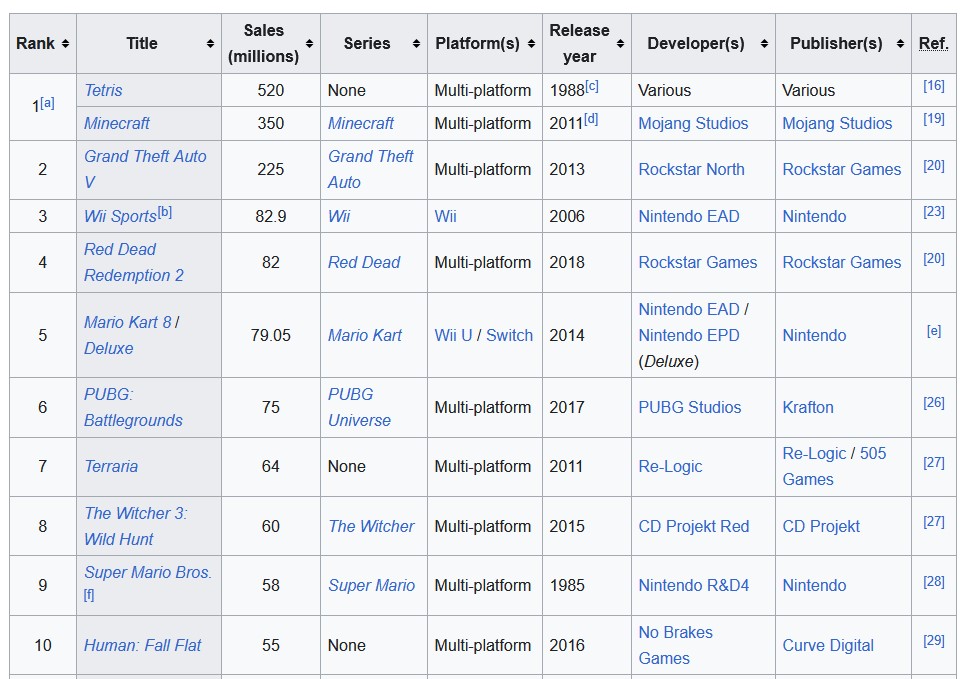Open the No Brakes Games developer link
Screen dimensions: 962x679
coord(675,645)
